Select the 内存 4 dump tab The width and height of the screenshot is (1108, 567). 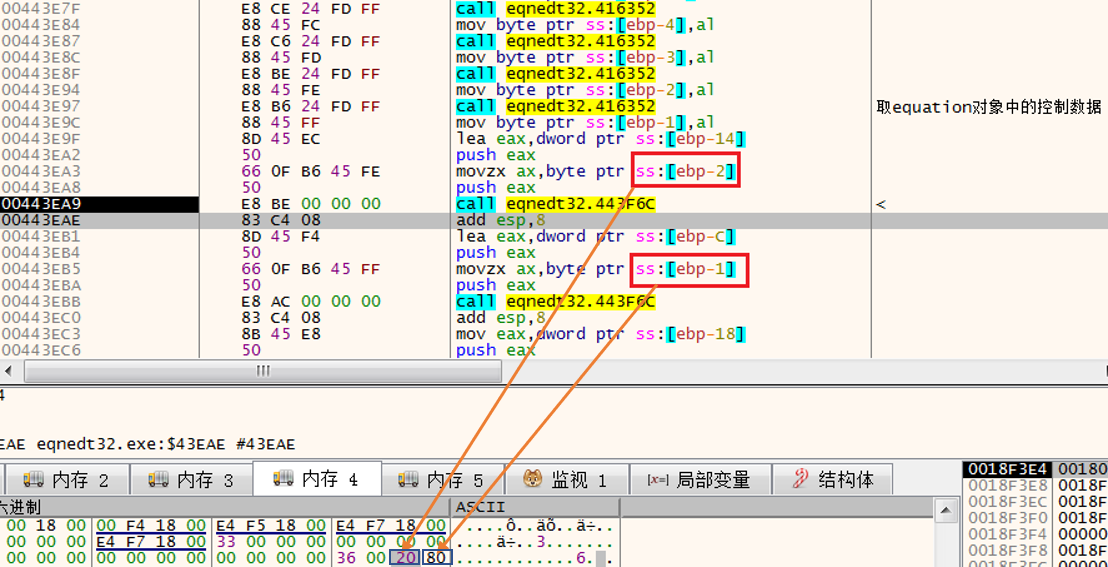tap(317, 479)
